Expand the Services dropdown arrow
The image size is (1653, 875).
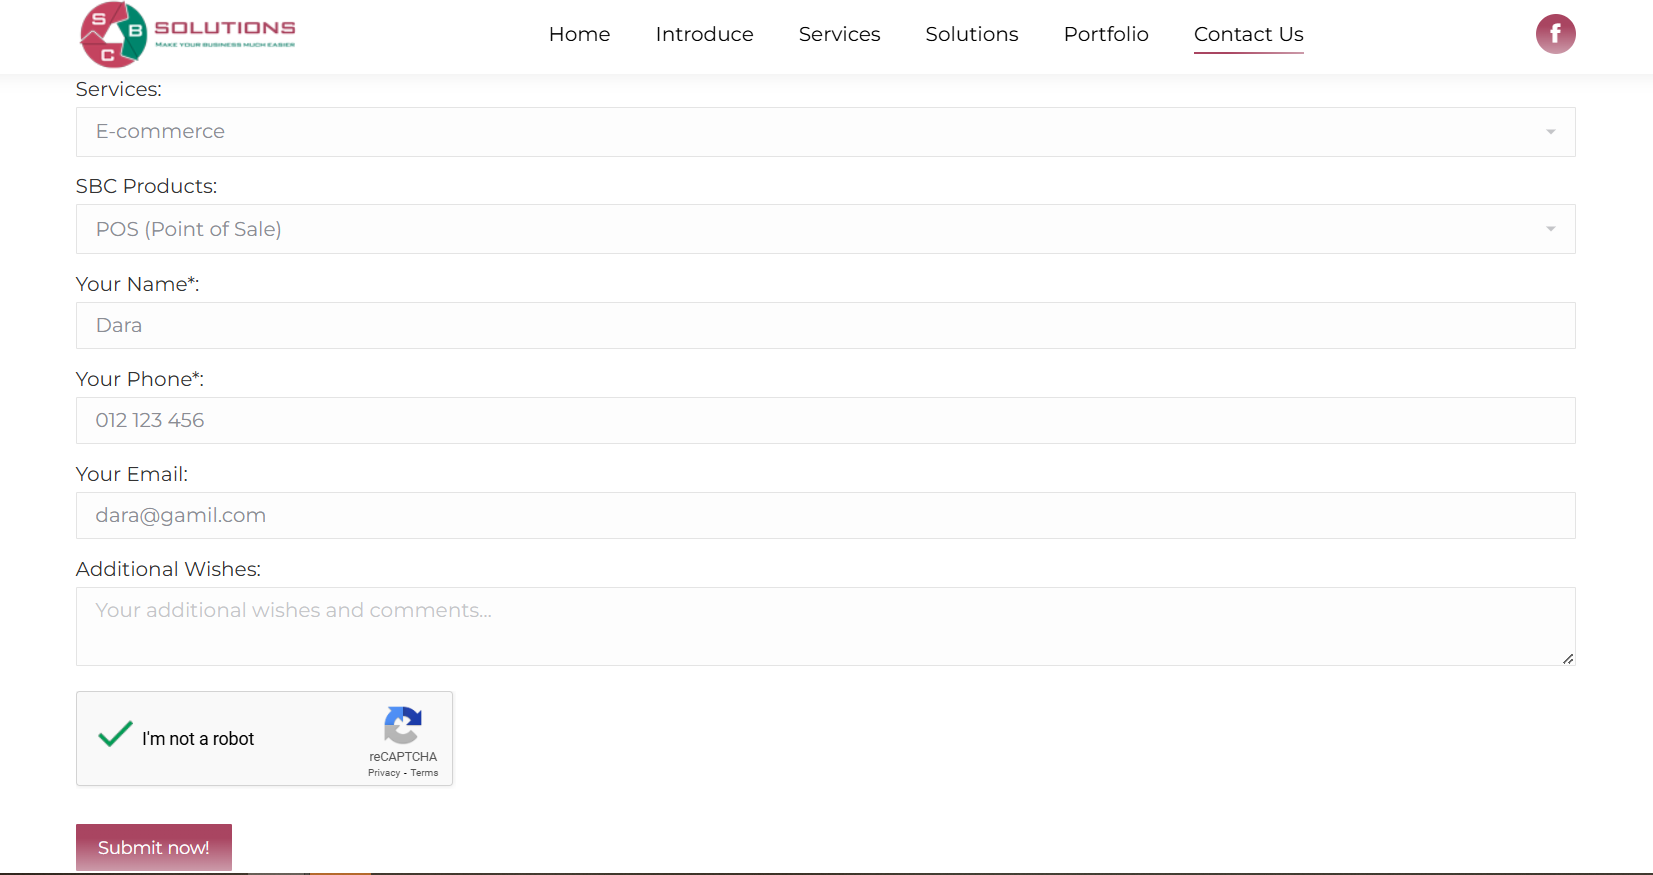[1550, 132]
